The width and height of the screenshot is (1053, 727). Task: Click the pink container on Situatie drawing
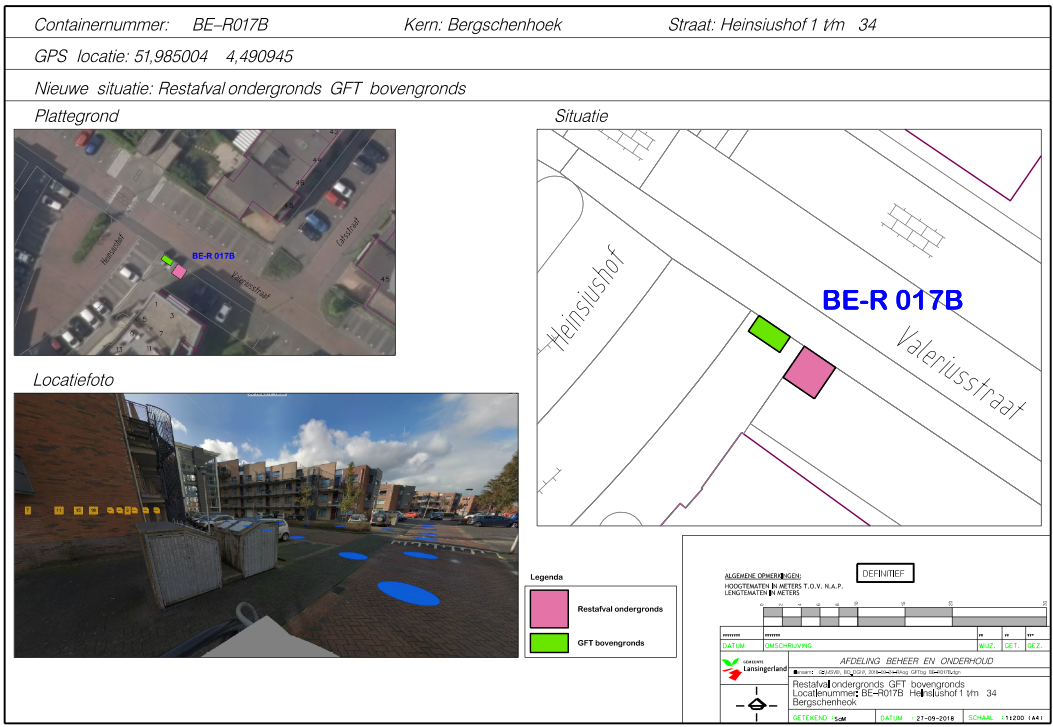click(x=808, y=372)
